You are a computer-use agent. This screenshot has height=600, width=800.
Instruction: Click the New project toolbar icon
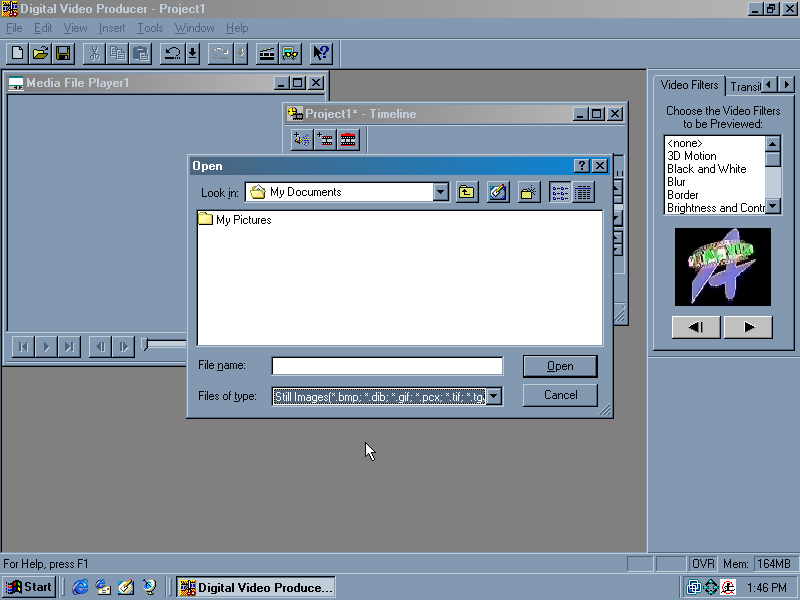click(x=17, y=53)
